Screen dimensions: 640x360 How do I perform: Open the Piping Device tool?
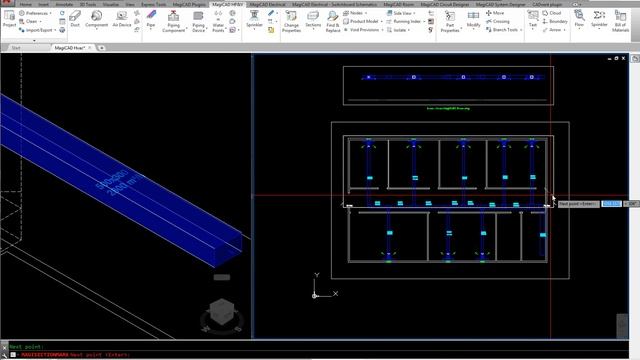pyautogui.click(x=198, y=21)
